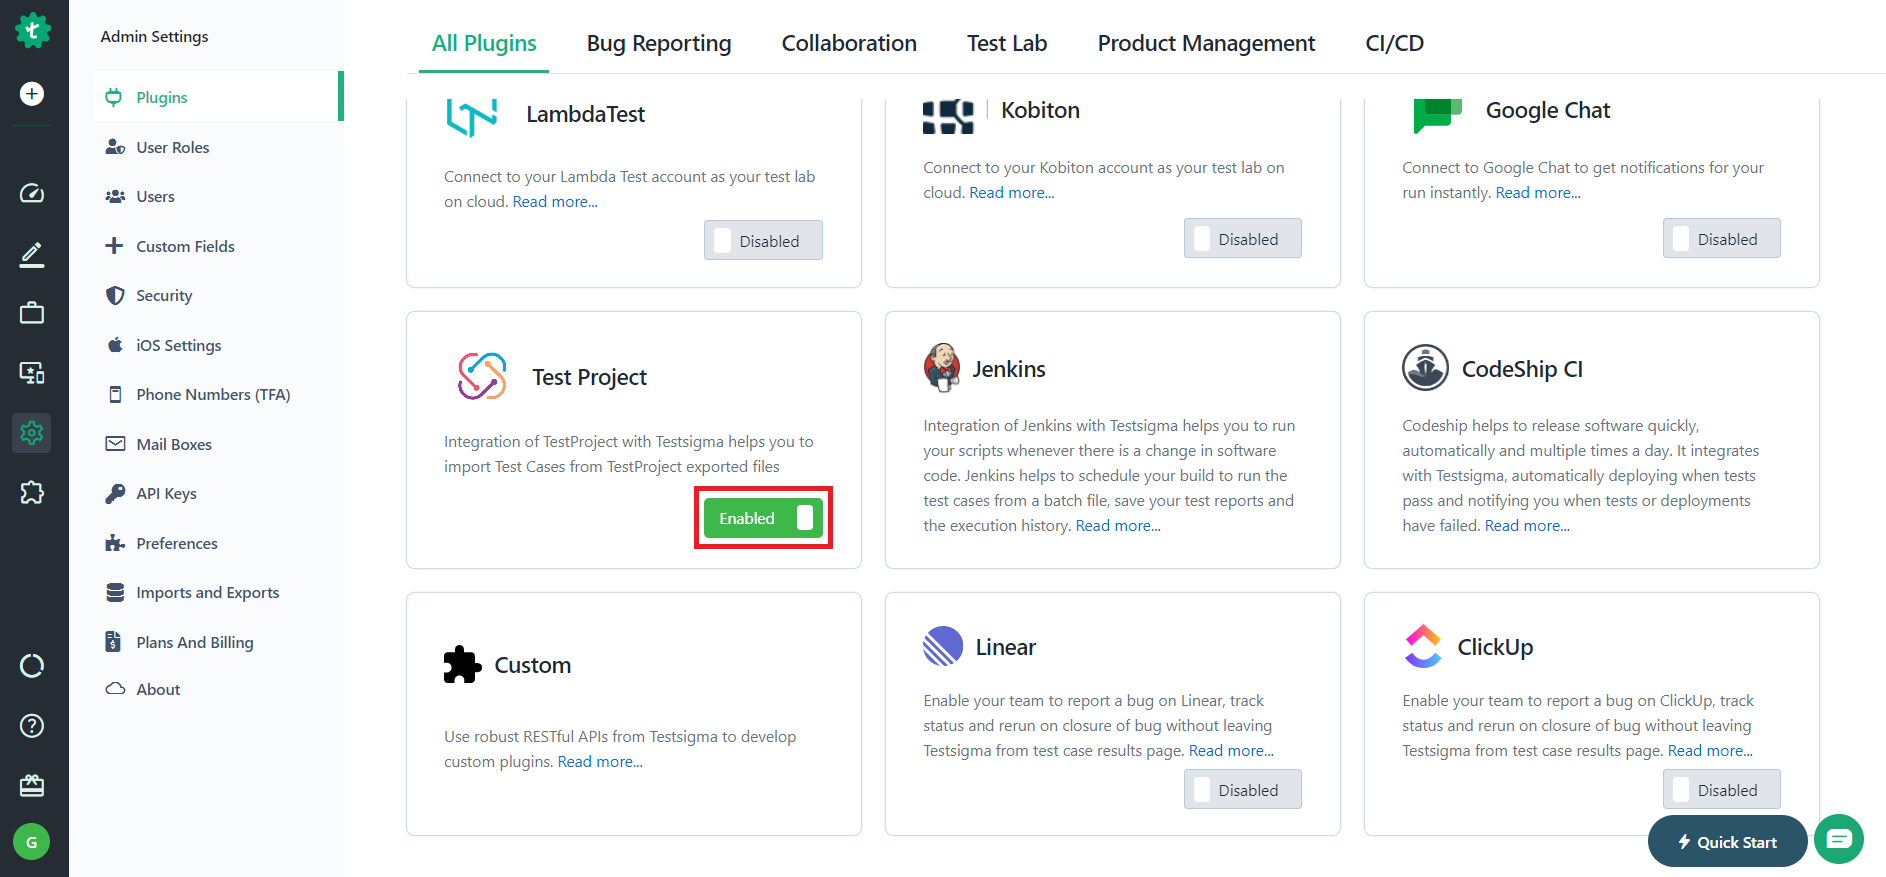Open the briefcase icon in left rail
The width and height of the screenshot is (1886, 877).
click(x=32, y=313)
